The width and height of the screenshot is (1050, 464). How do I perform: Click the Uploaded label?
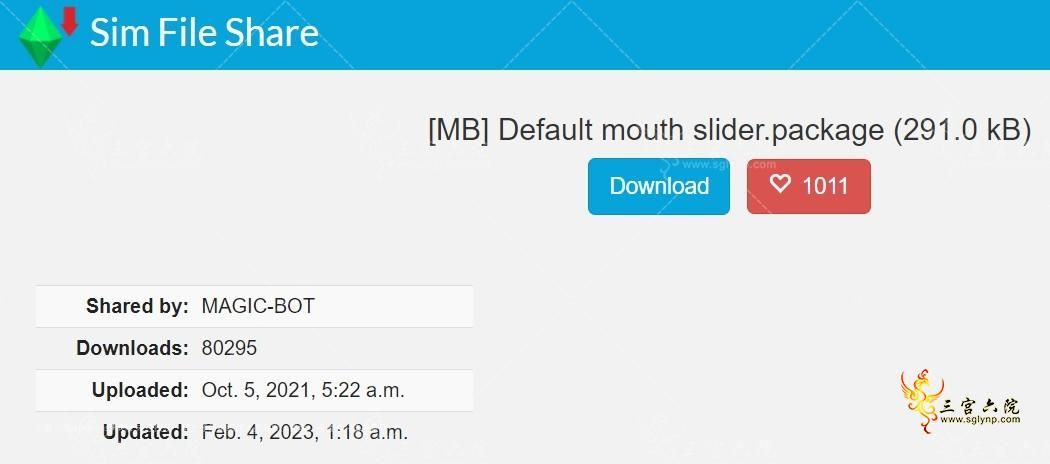pyautogui.click(x=140, y=390)
